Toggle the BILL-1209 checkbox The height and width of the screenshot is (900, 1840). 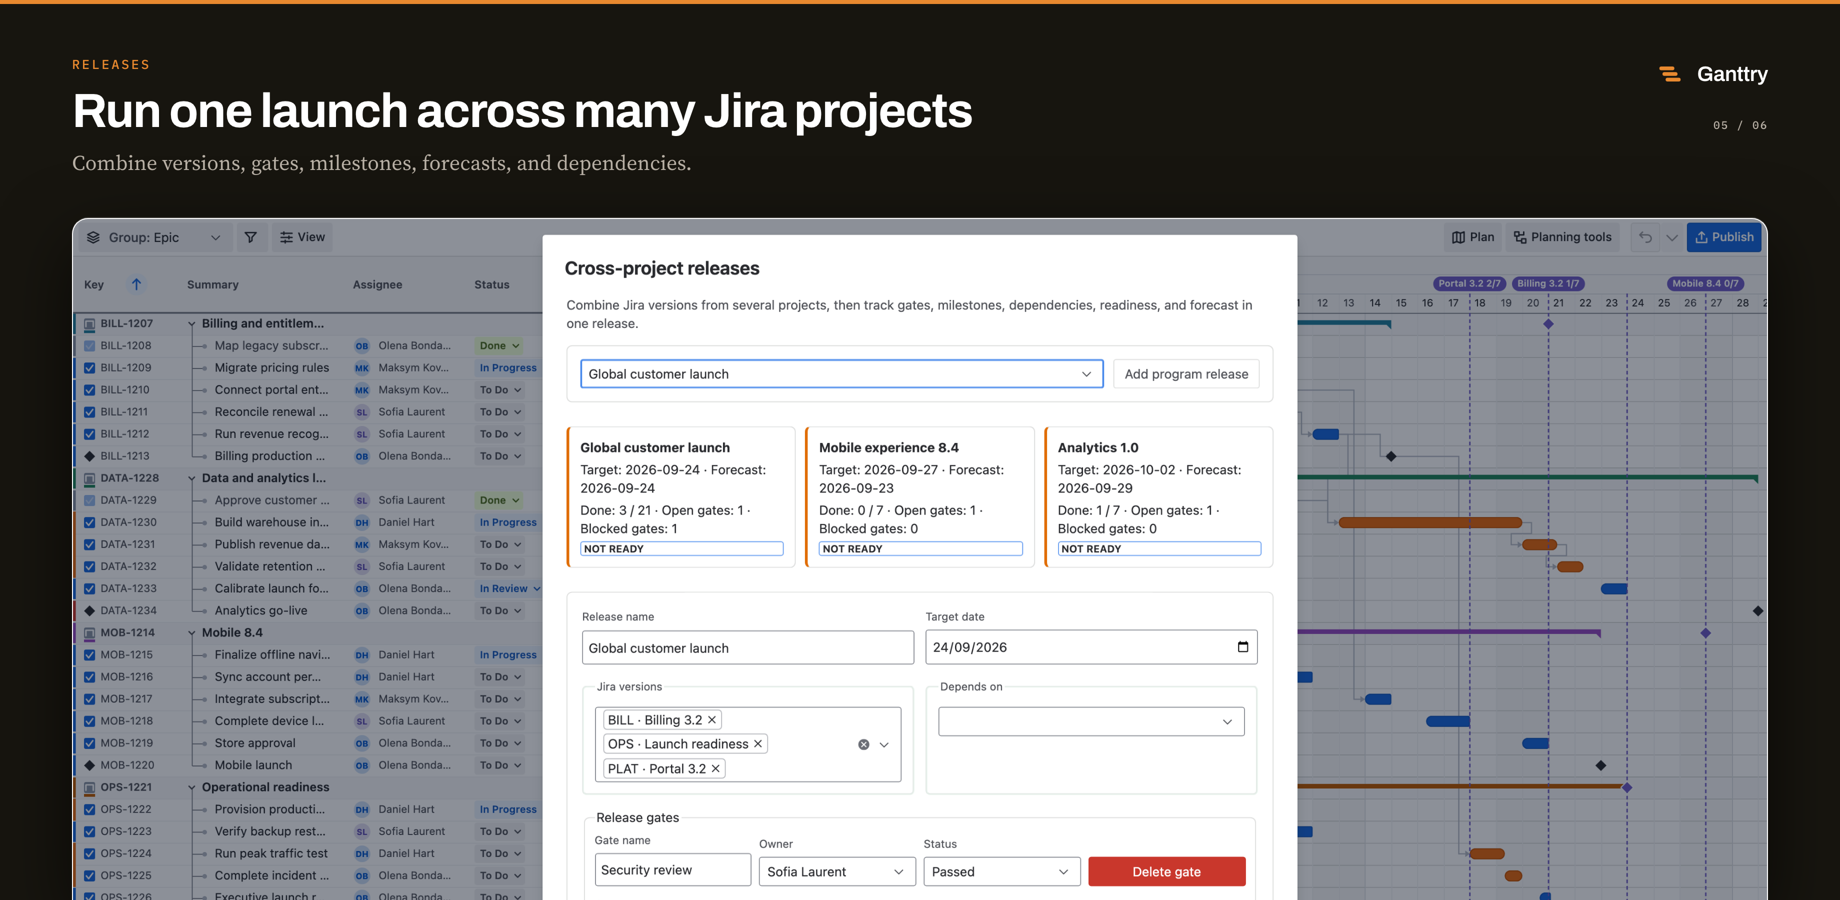(x=89, y=368)
